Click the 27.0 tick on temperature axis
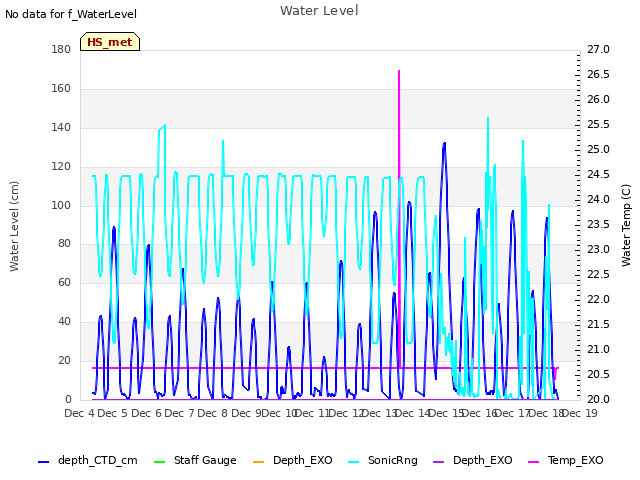This screenshot has height=480, width=640. click(598, 49)
